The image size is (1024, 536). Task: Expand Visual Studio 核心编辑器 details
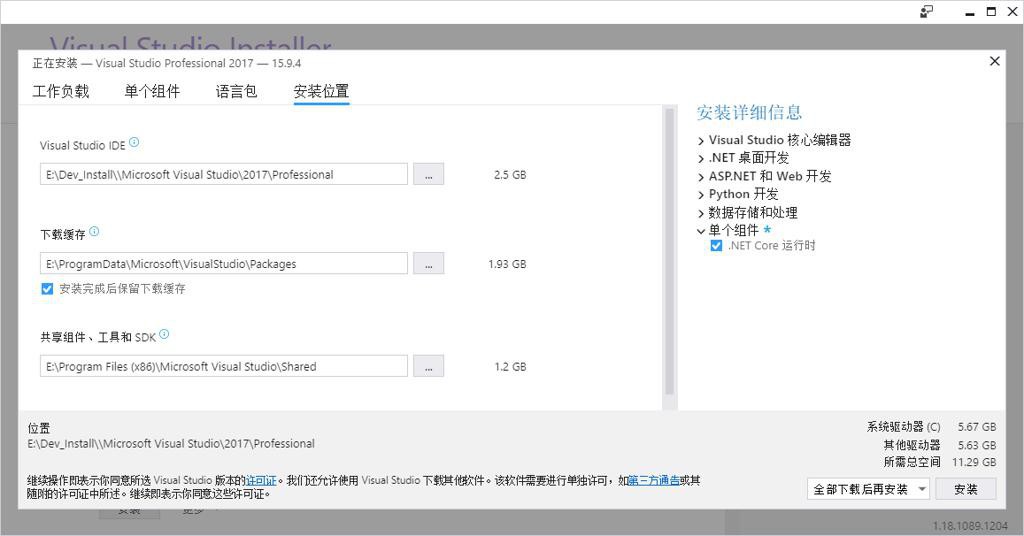(x=701, y=141)
